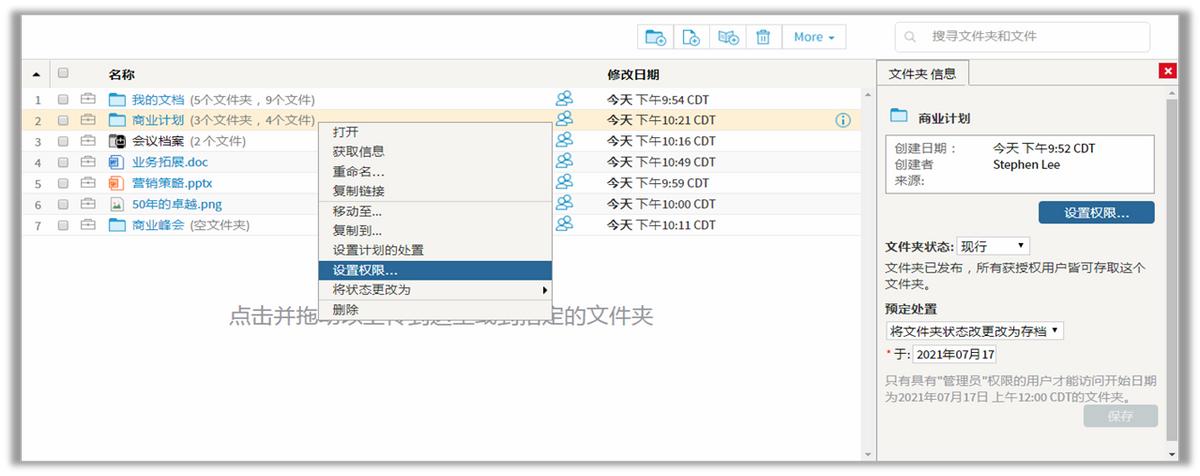This screenshot has height=476, width=1200.
Task: Click the briefcase icon on 营销策略.pptx row
Action: tap(88, 183)
